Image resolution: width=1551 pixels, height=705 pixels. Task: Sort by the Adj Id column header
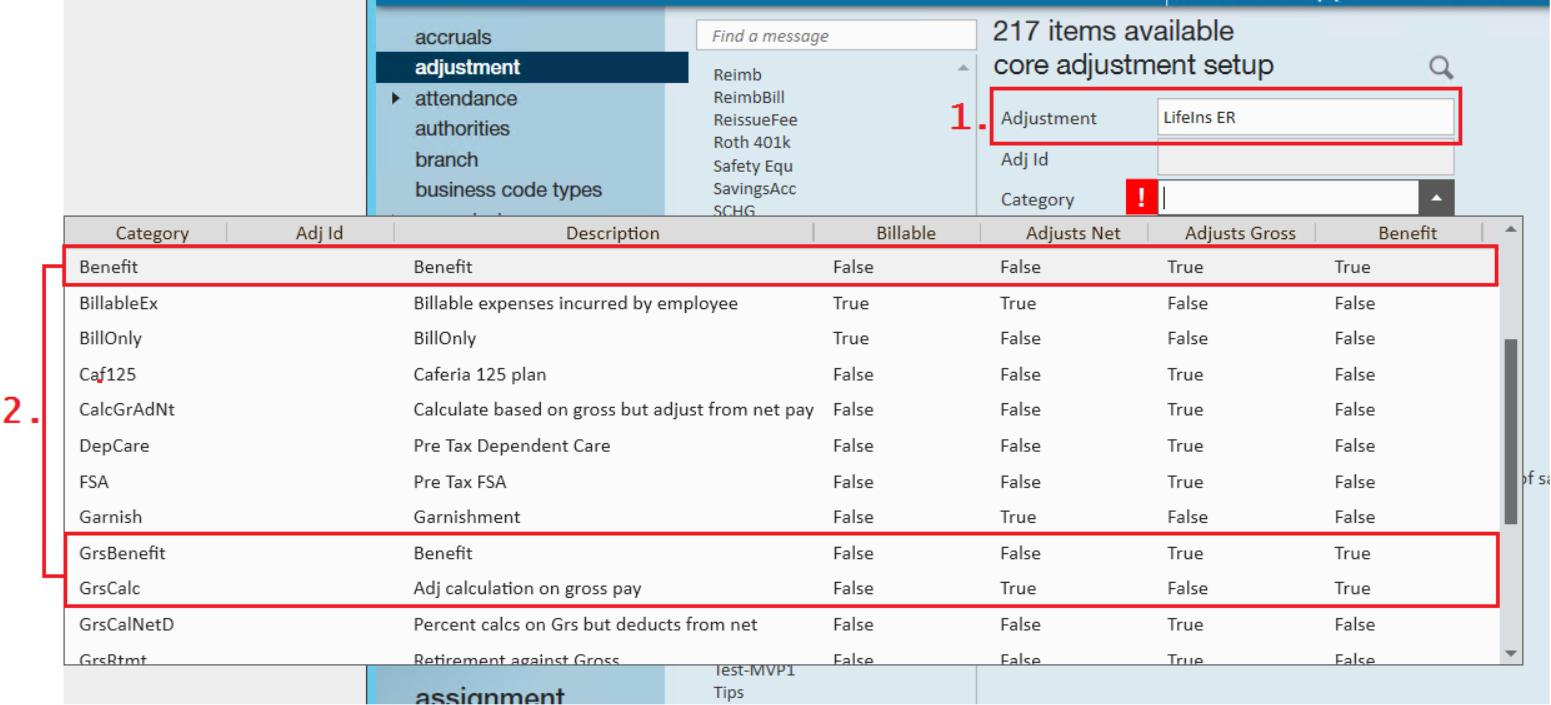coord(320,233)
